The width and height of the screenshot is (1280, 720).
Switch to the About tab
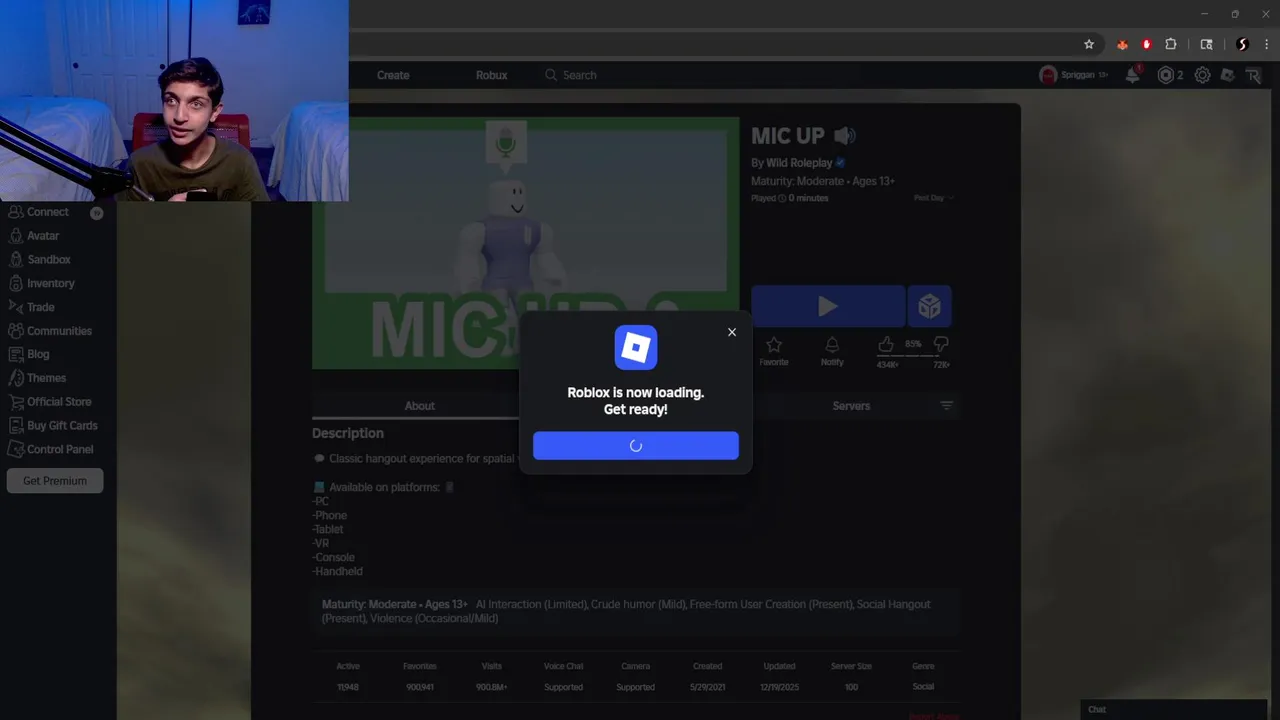[x=419, y=406]
